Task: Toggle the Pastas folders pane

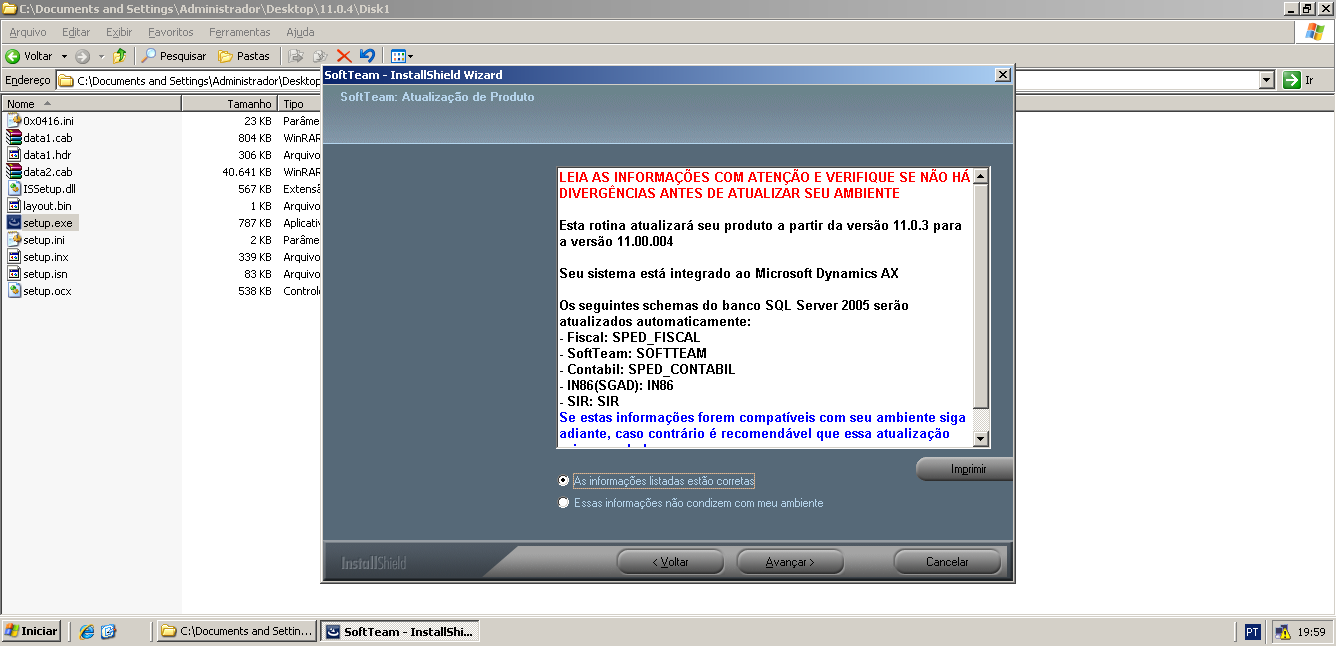Action: point(244,56)
